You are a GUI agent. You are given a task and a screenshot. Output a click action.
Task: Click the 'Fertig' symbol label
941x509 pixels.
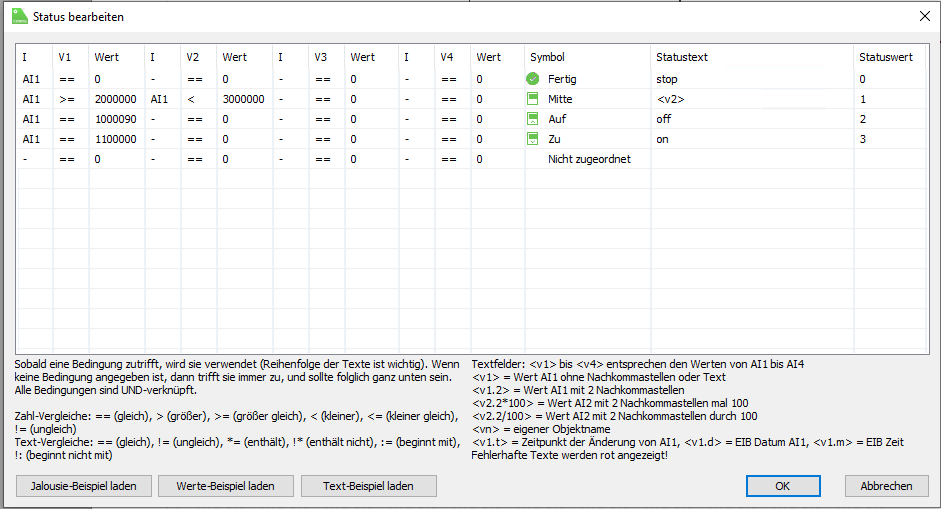pos(562,79)
